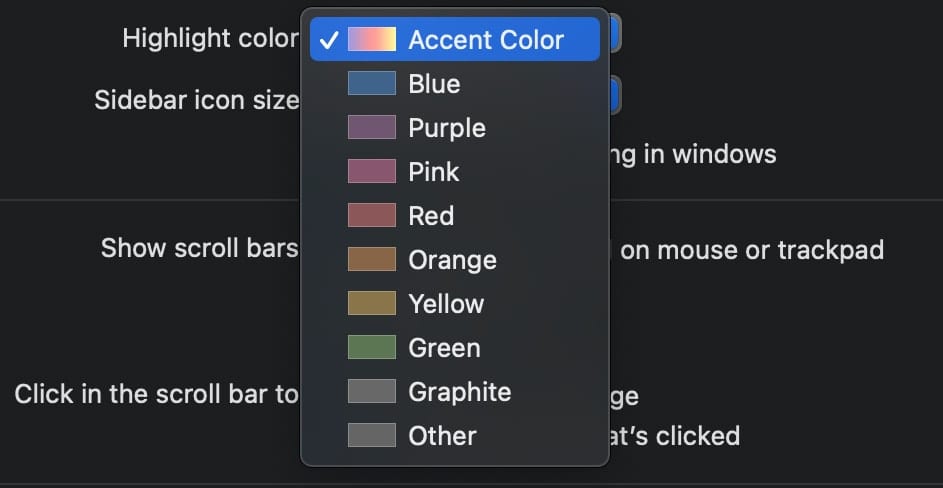
Task: Choose the Orange color swatch
Action: click(372, 260)
